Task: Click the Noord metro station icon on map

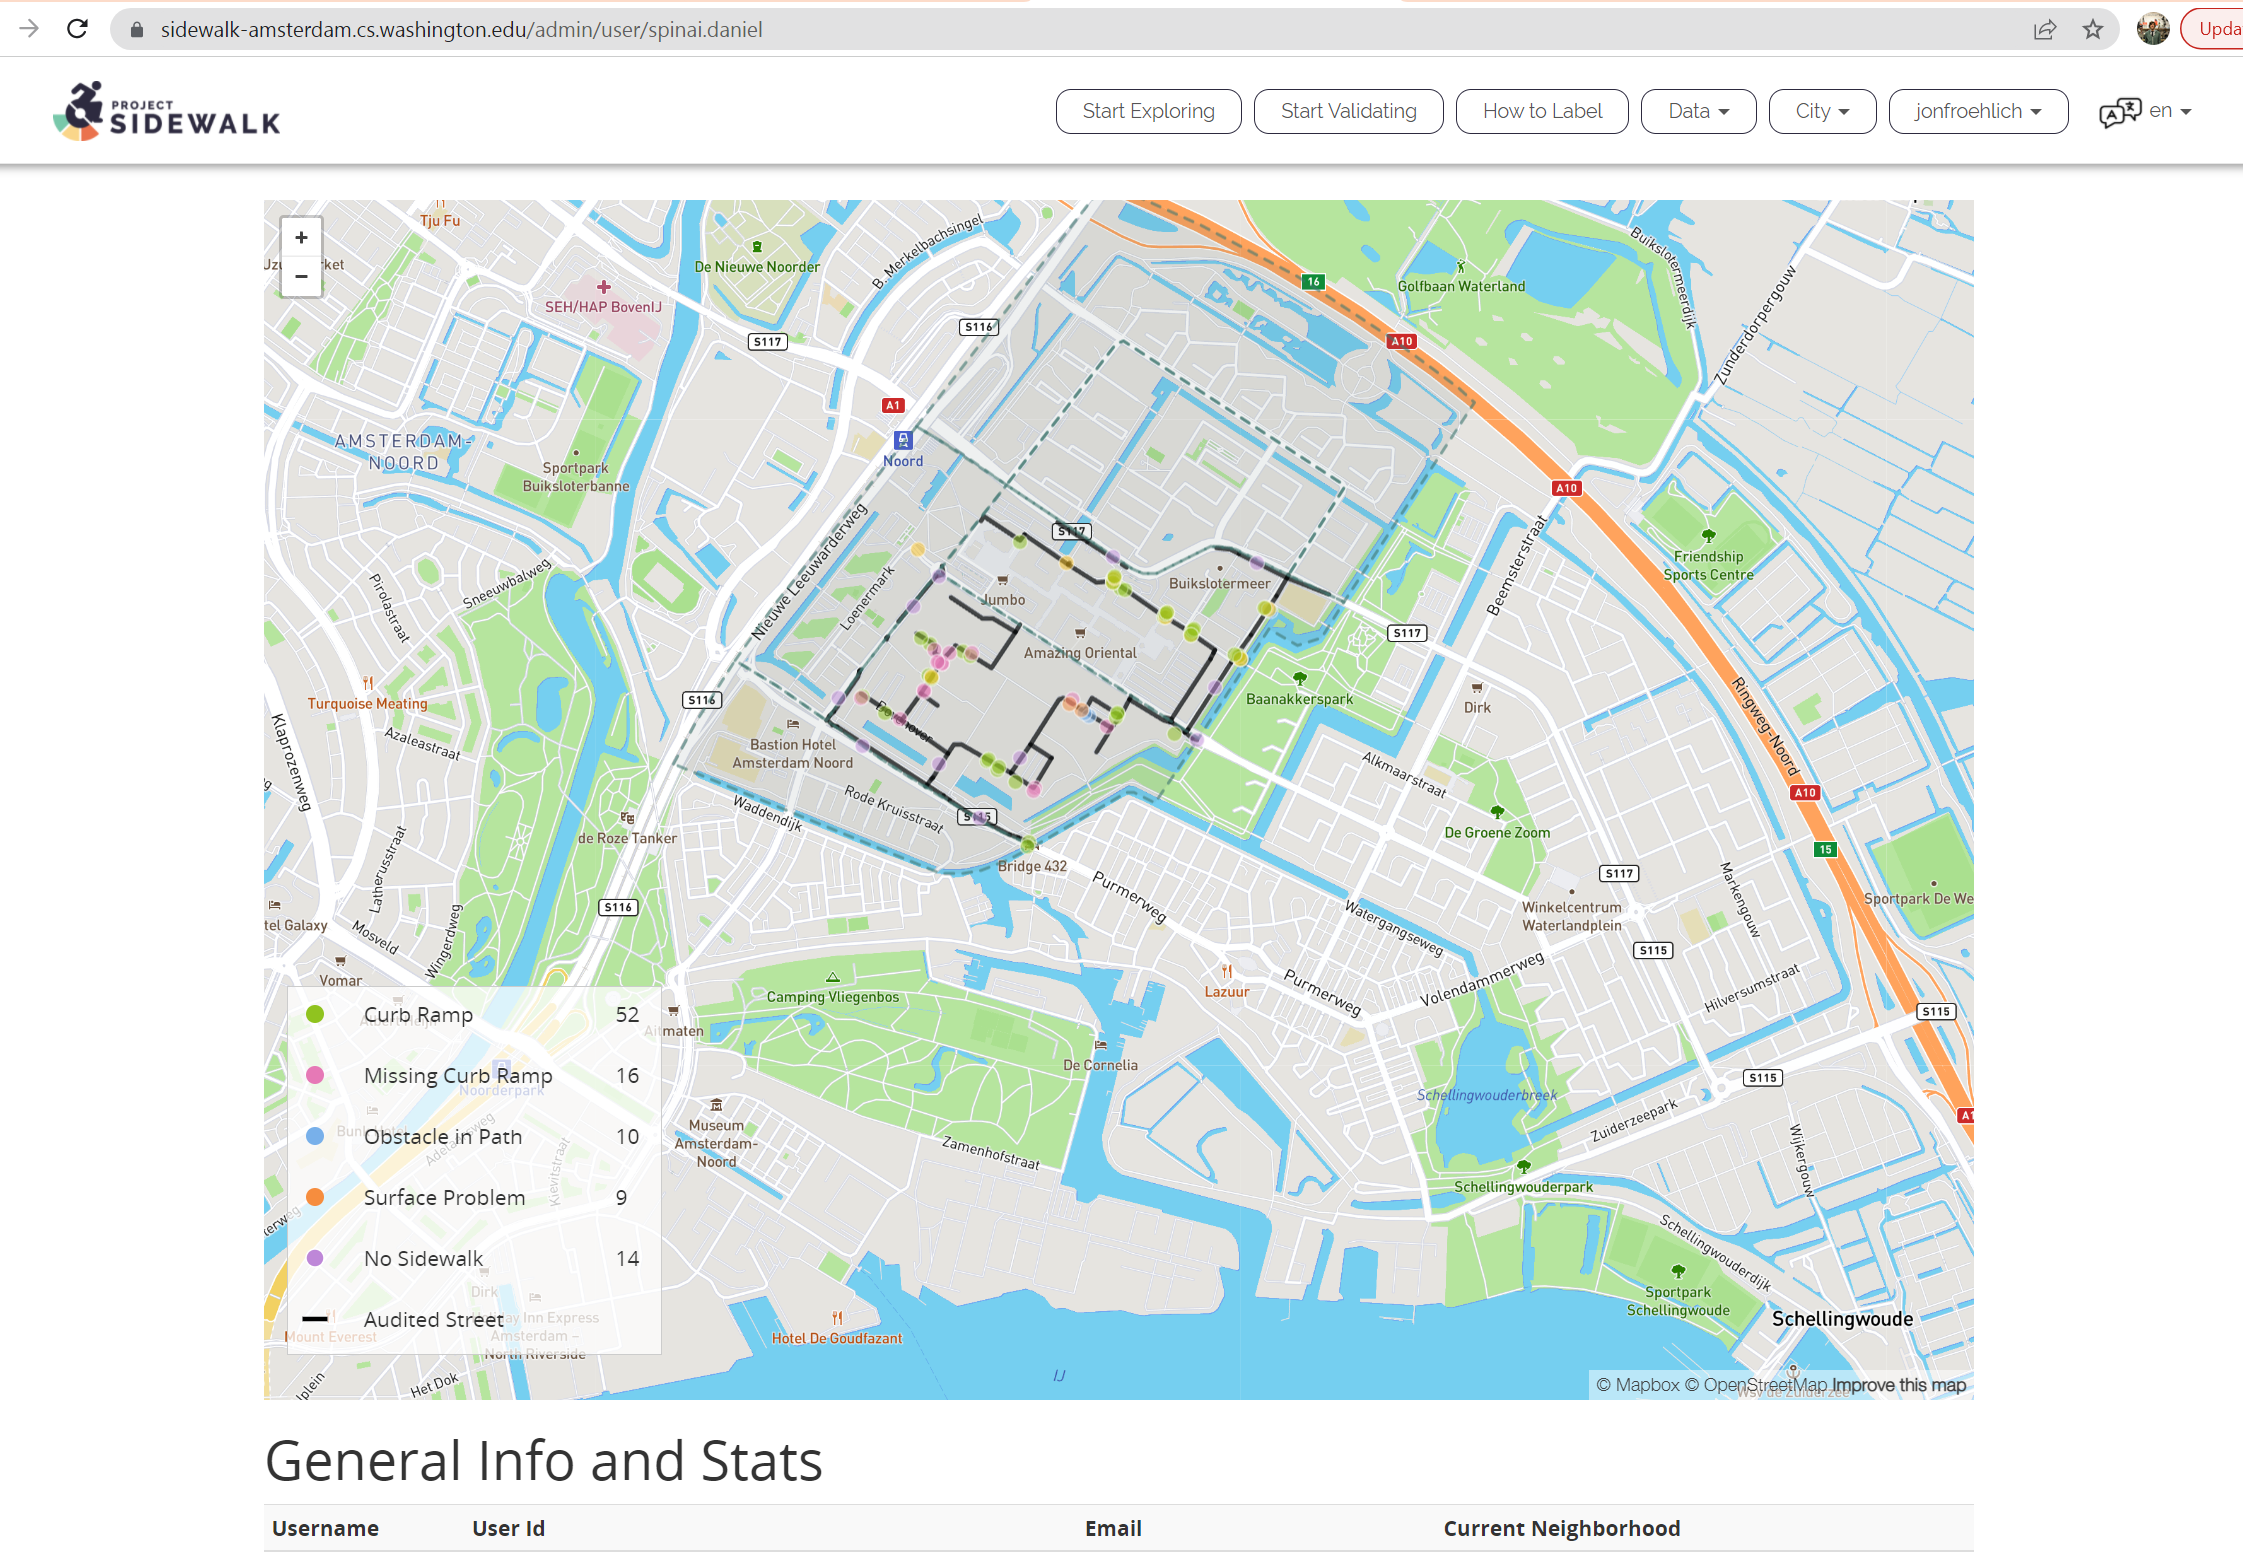Action: [903, 440]
